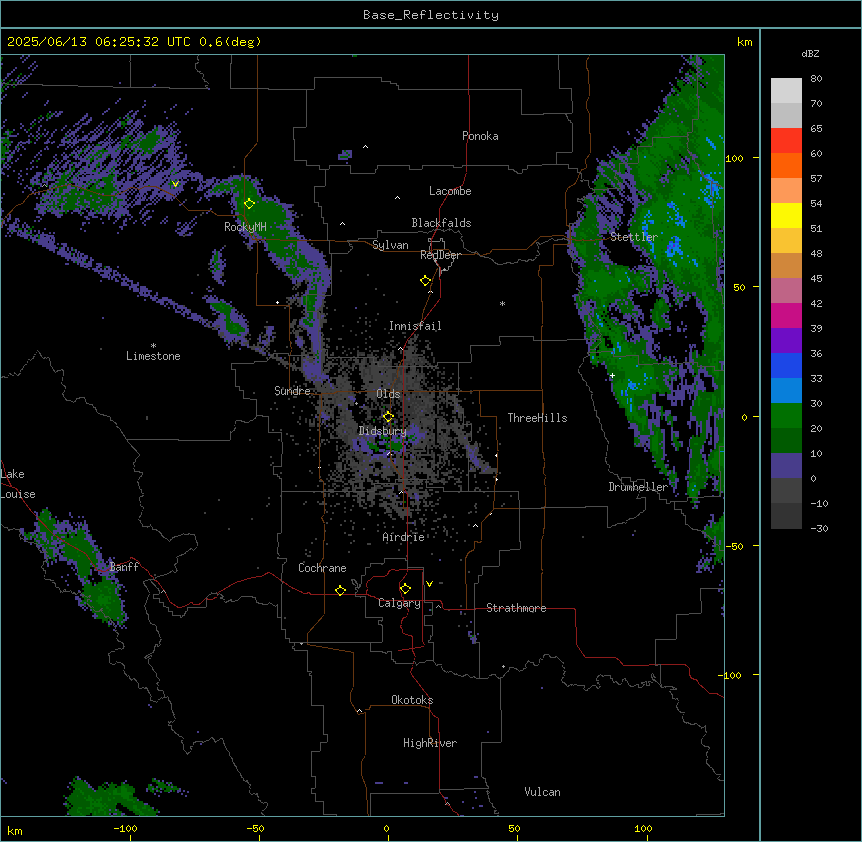Screen dimensions: 862x842
Task: Select the indigo swatch between 10 and 0
Action: (786, 466)
